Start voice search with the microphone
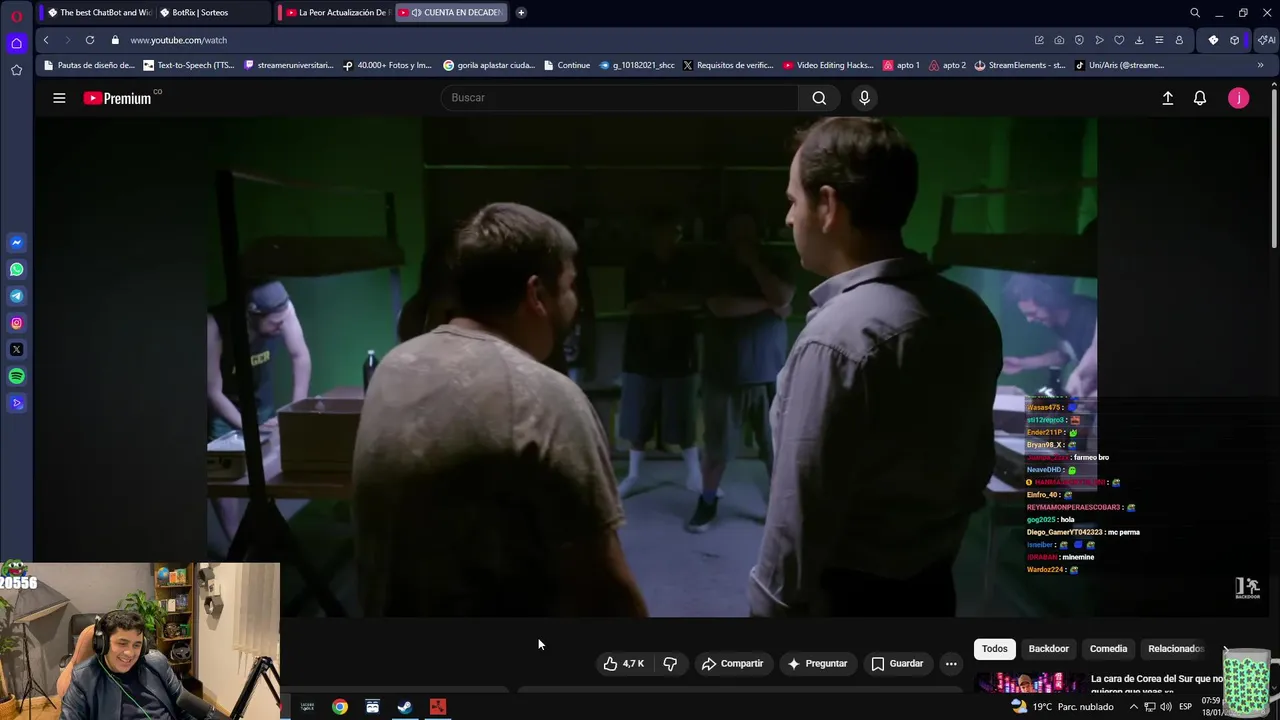Screen dimensions: 1280x720 tap(865, 98)
